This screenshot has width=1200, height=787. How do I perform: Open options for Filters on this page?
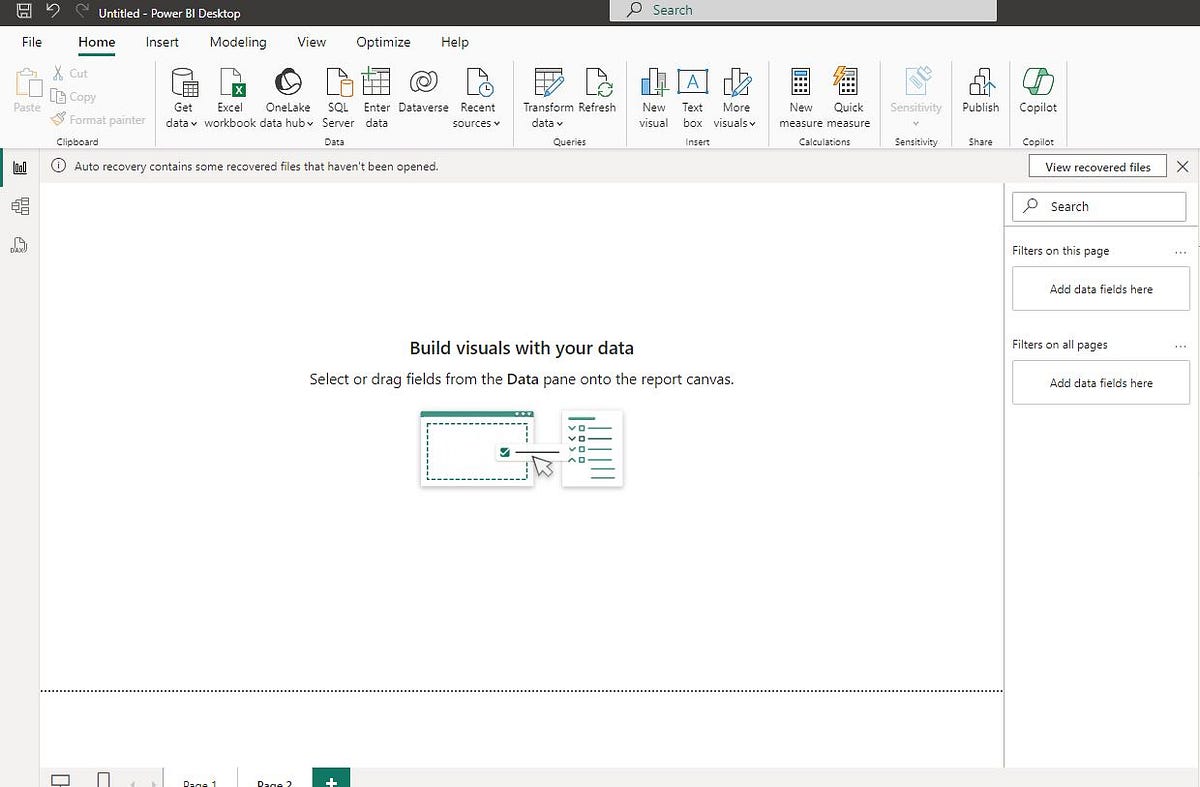point(1181,251)
